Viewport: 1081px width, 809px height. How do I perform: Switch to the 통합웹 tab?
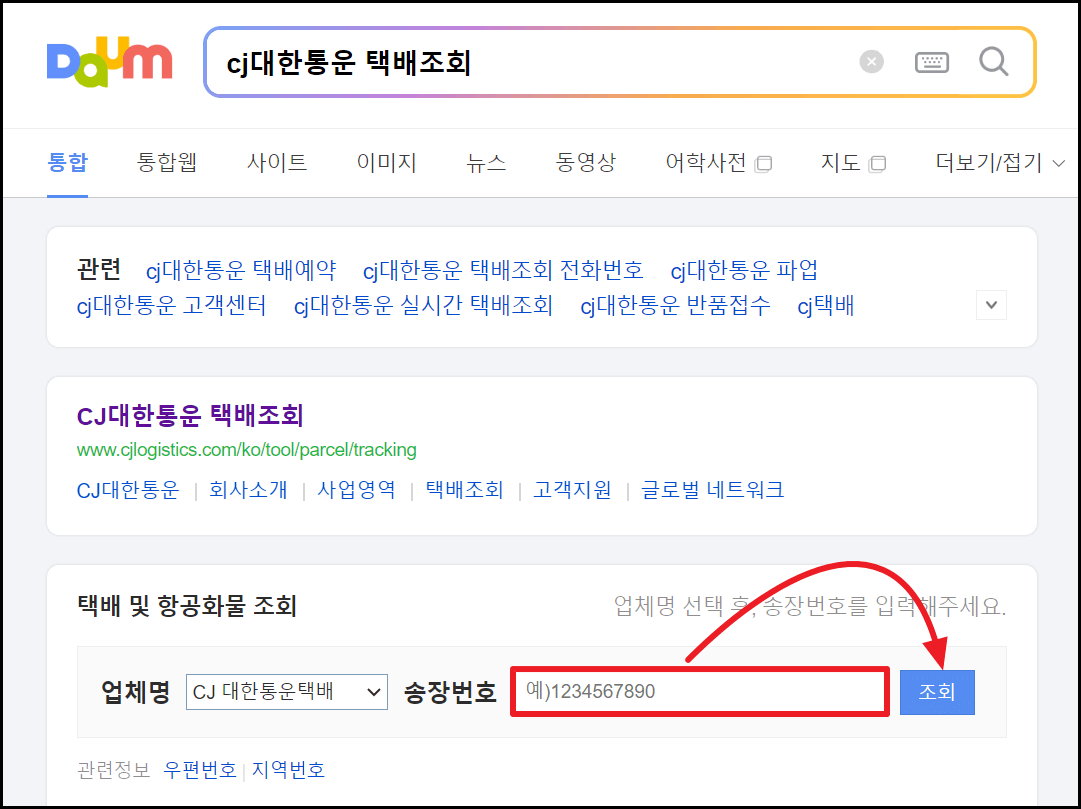click(167, 163)
